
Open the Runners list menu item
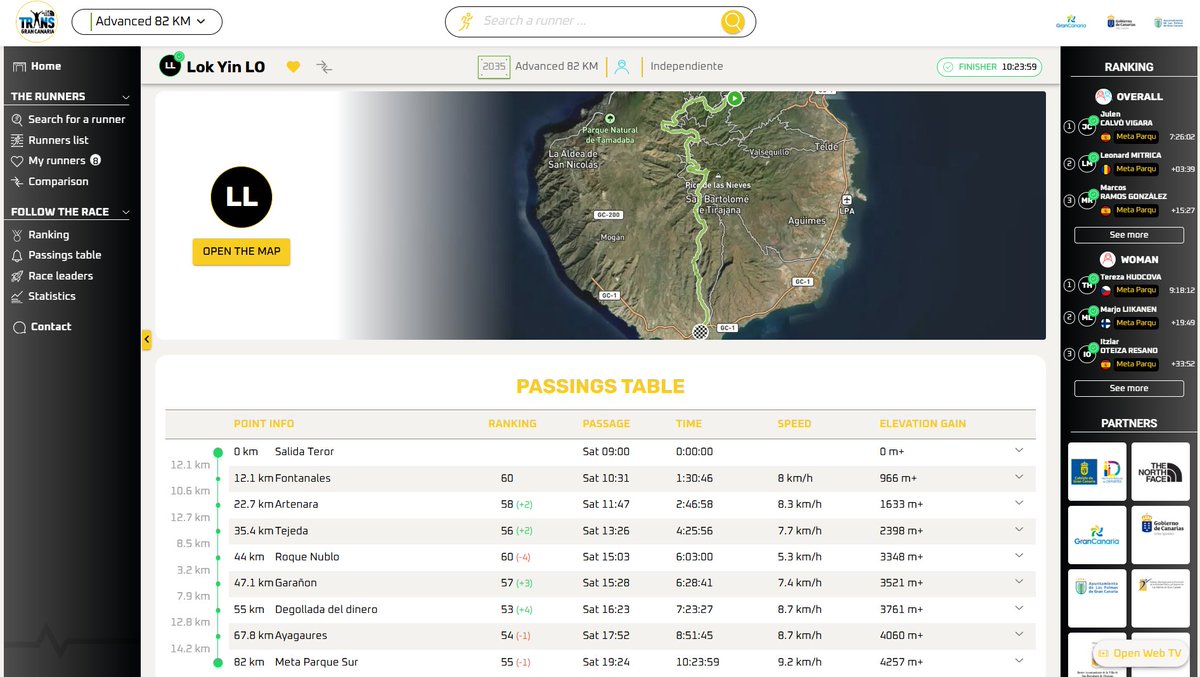[x=18, y=139]
